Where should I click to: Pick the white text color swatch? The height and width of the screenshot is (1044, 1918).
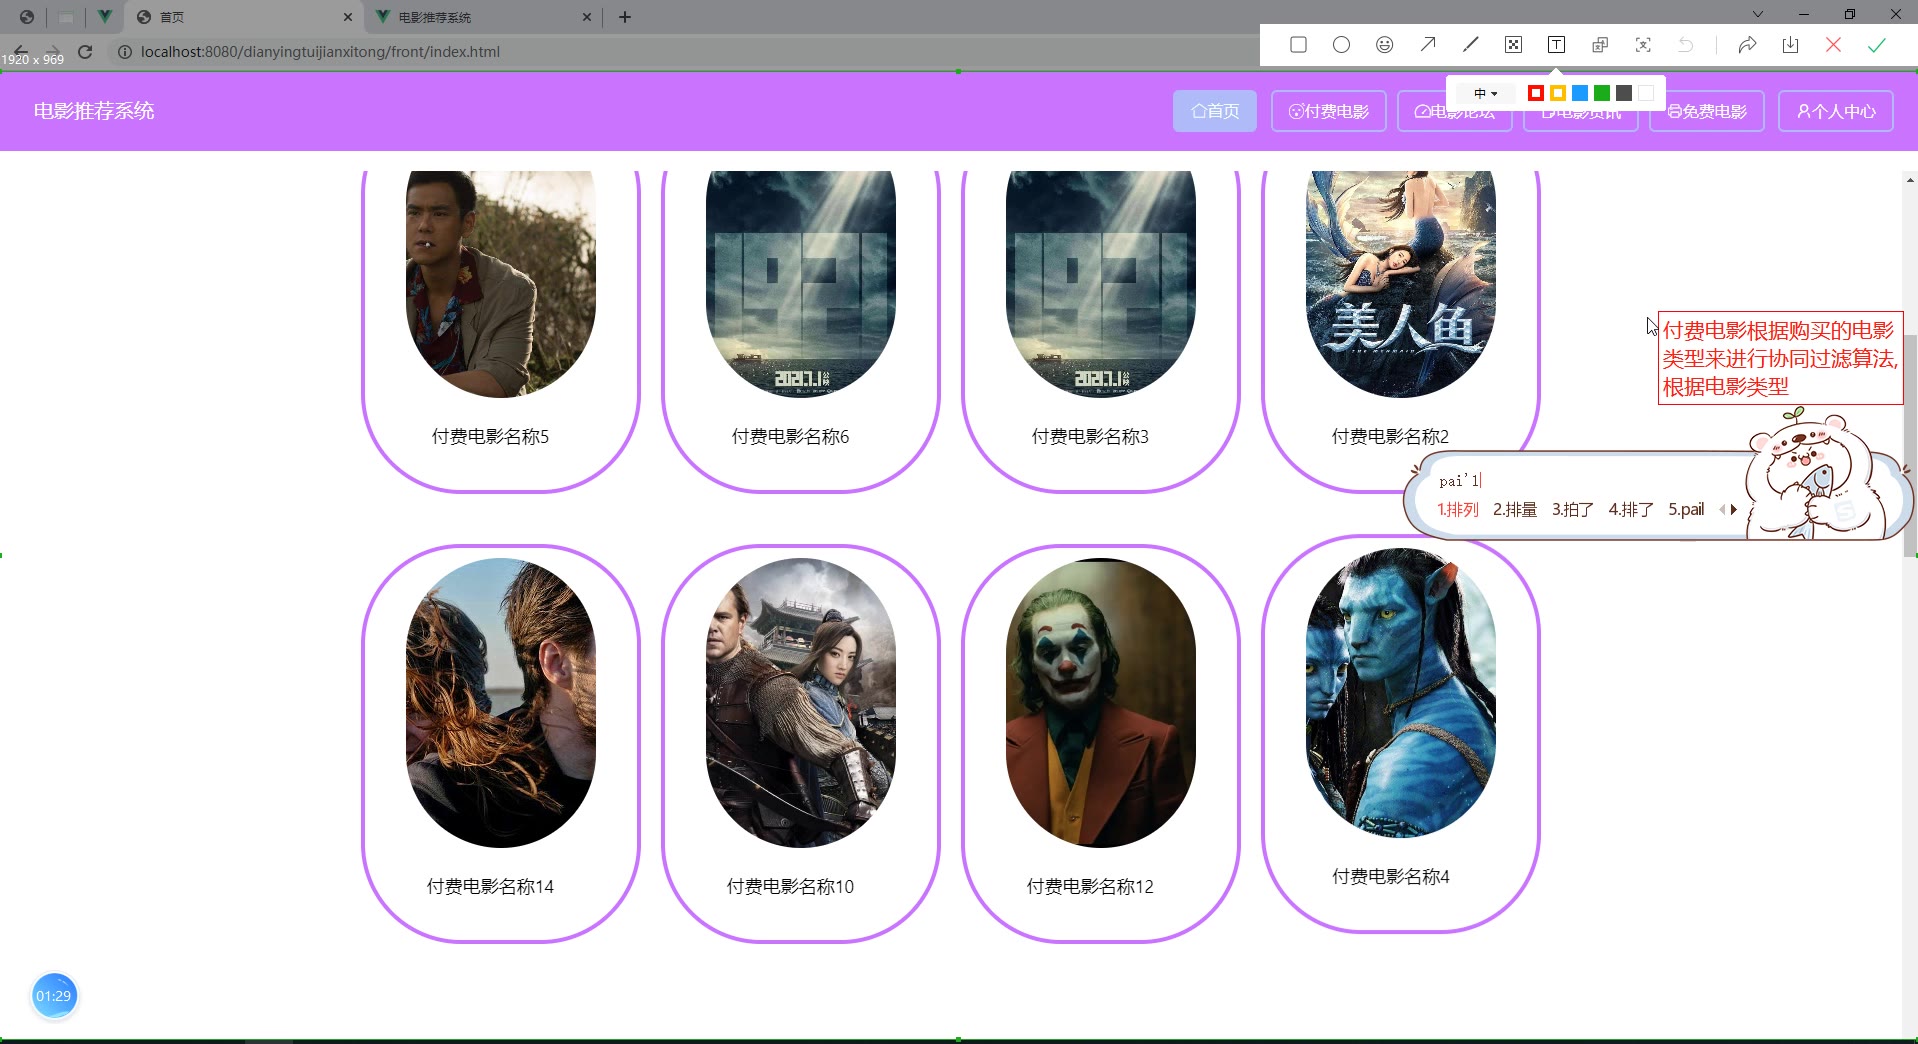pyautogui.click(x=1646, y=93)
